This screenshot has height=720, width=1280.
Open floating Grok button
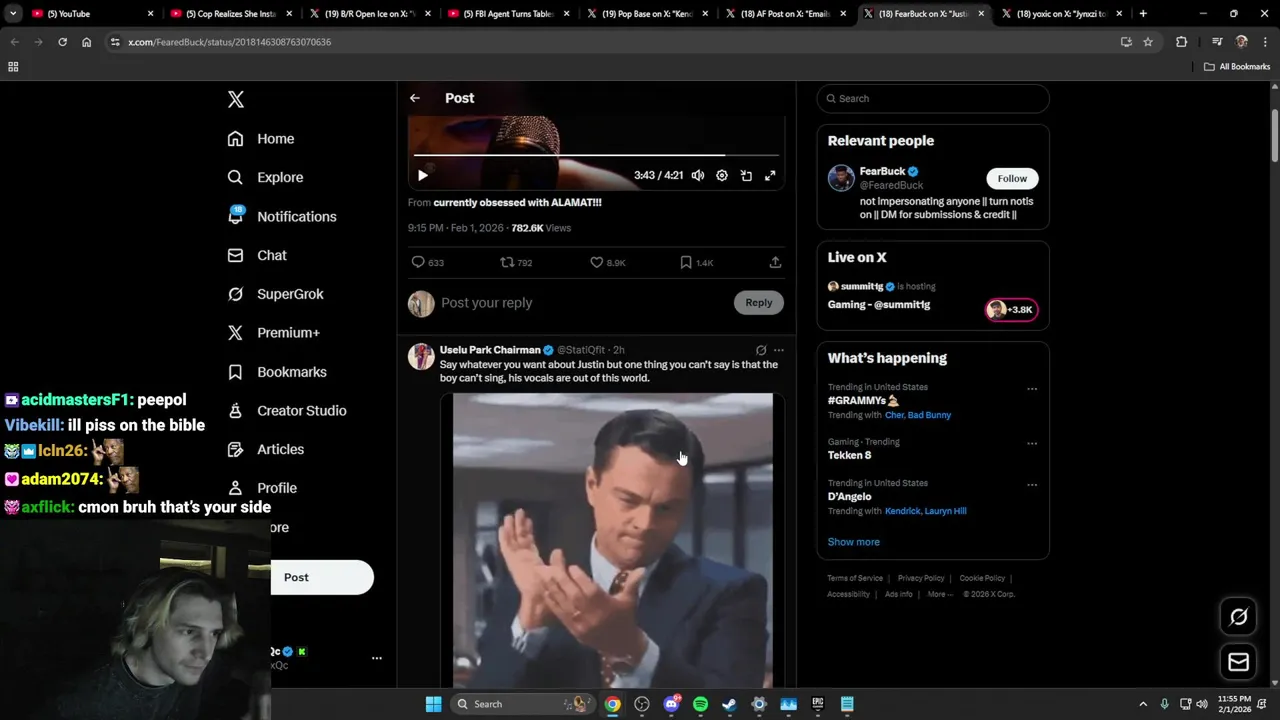point(1239,617)
